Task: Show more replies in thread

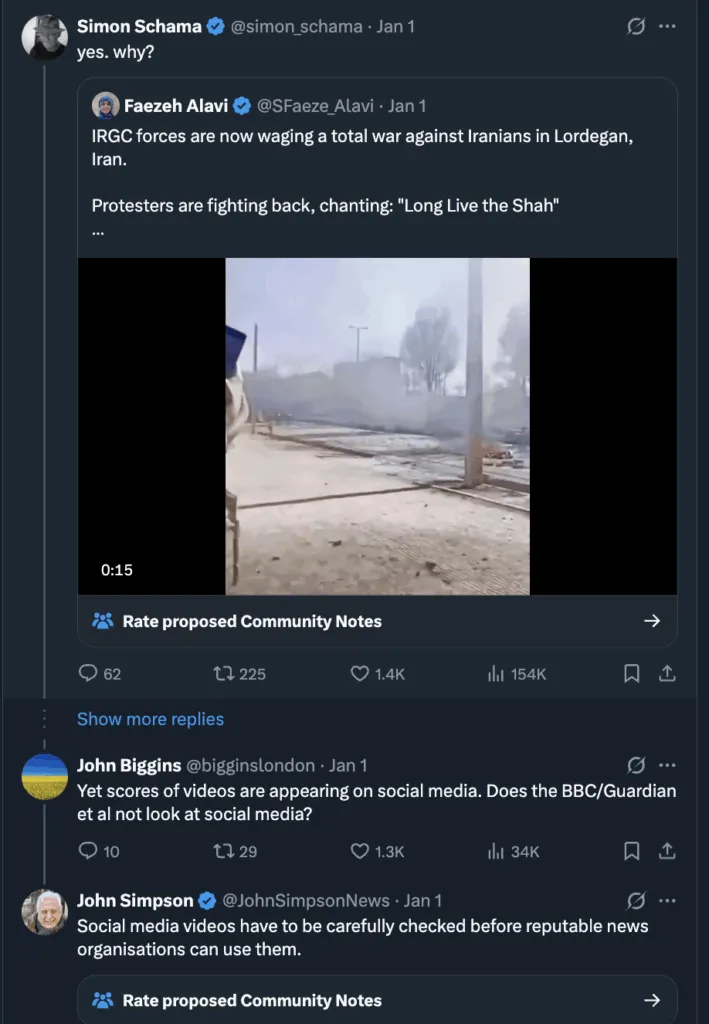Action: pos(150,719)
